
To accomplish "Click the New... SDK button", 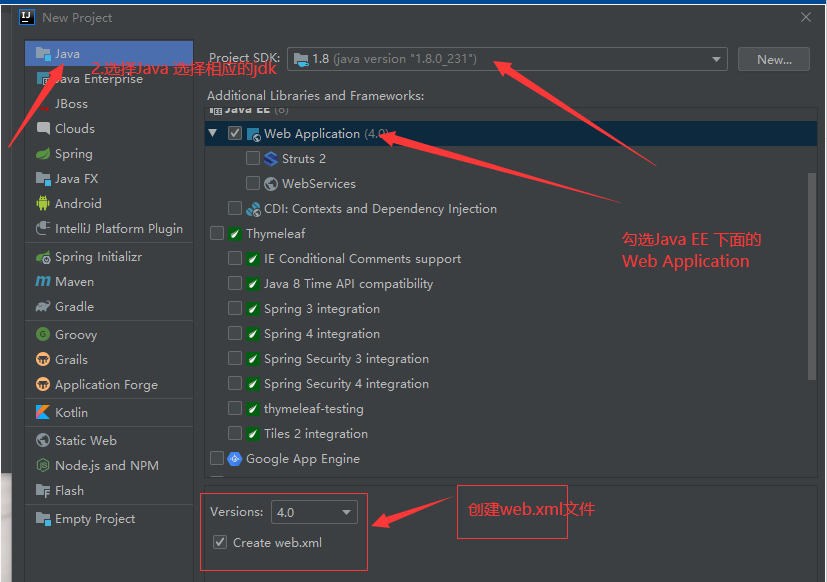I will pyautogui.click(x=774, y=59).
